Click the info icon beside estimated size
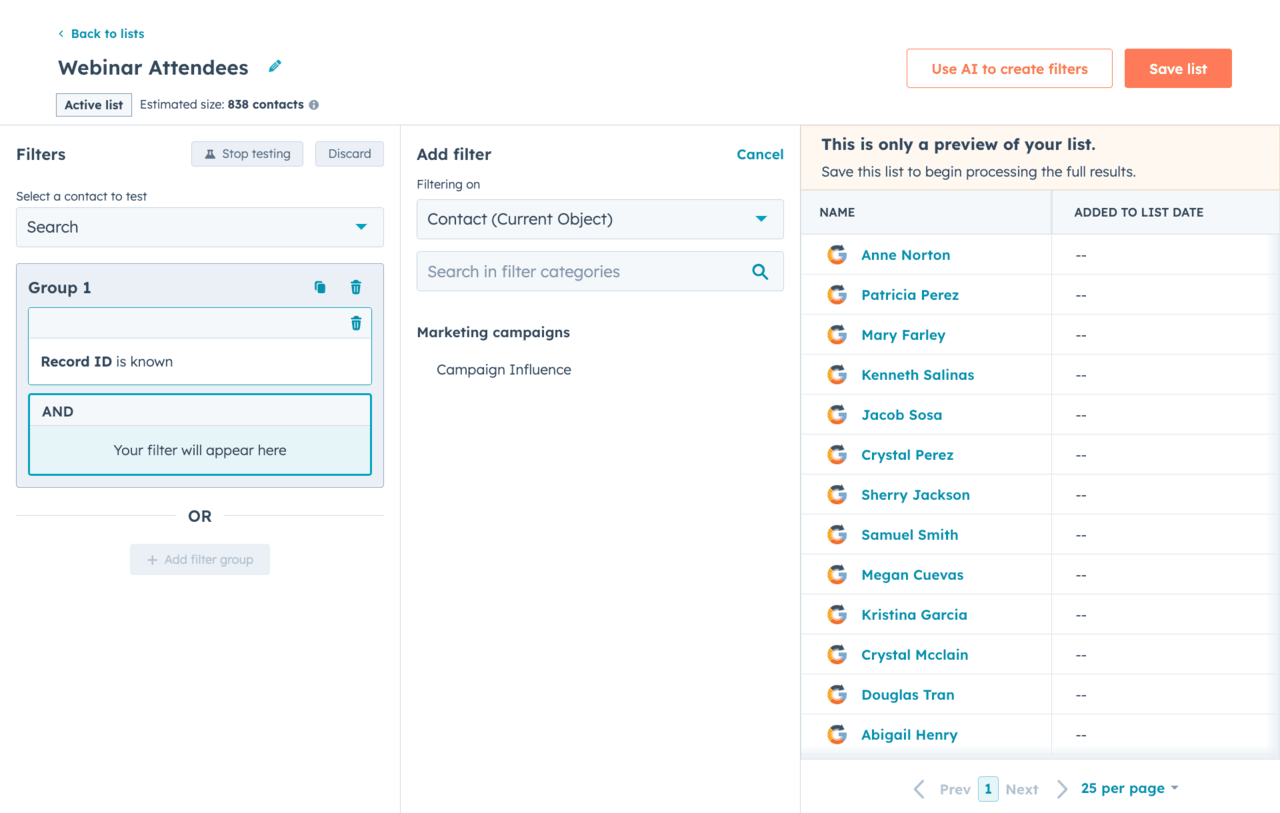This screenshot has height=813, width=1280. pos(314,105)
